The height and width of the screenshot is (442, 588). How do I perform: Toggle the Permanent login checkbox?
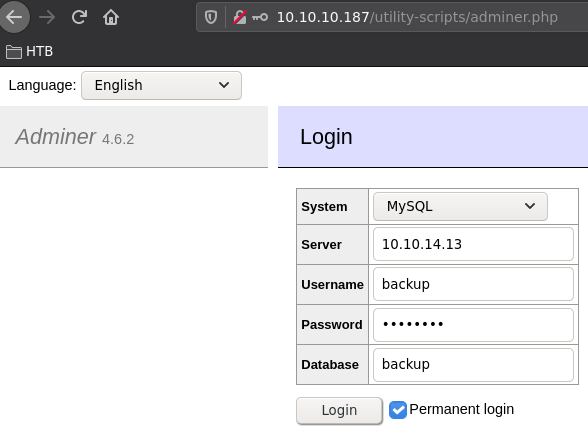point(398,409)
